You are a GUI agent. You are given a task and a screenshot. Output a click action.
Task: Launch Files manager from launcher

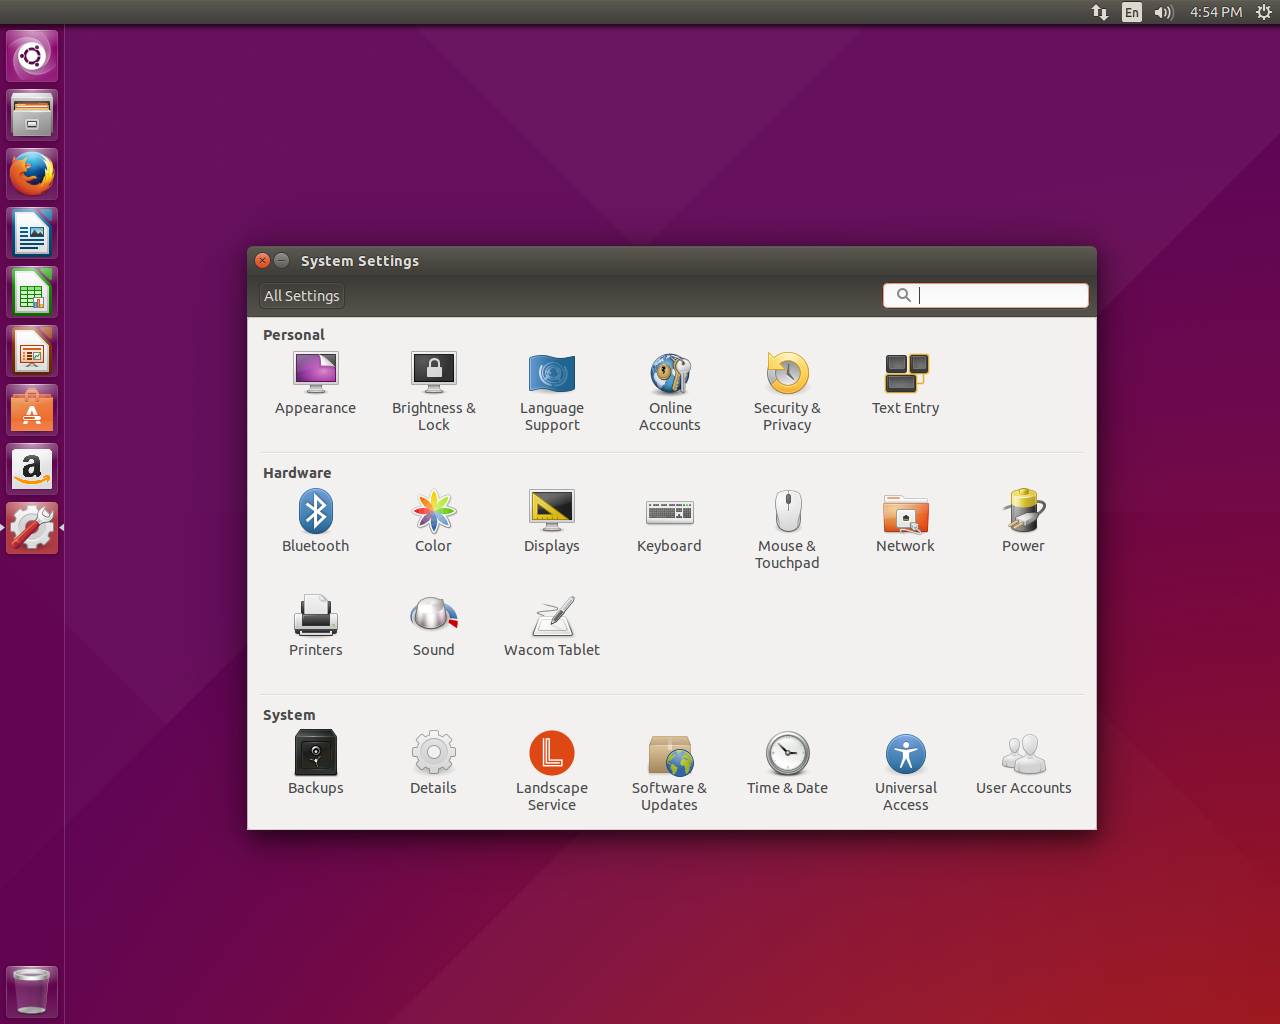pos(32,115)
